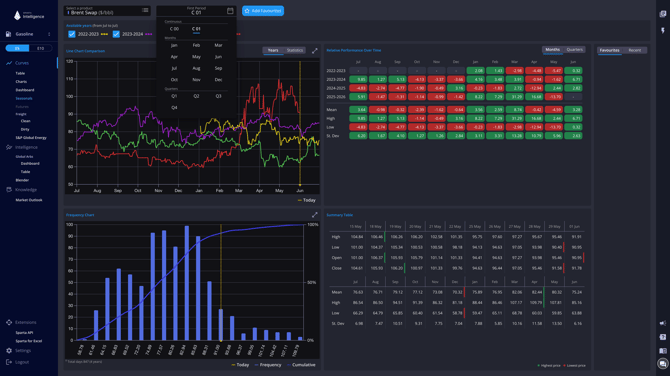
Task: Open Dirty under Freight
Action: [25, 129]
